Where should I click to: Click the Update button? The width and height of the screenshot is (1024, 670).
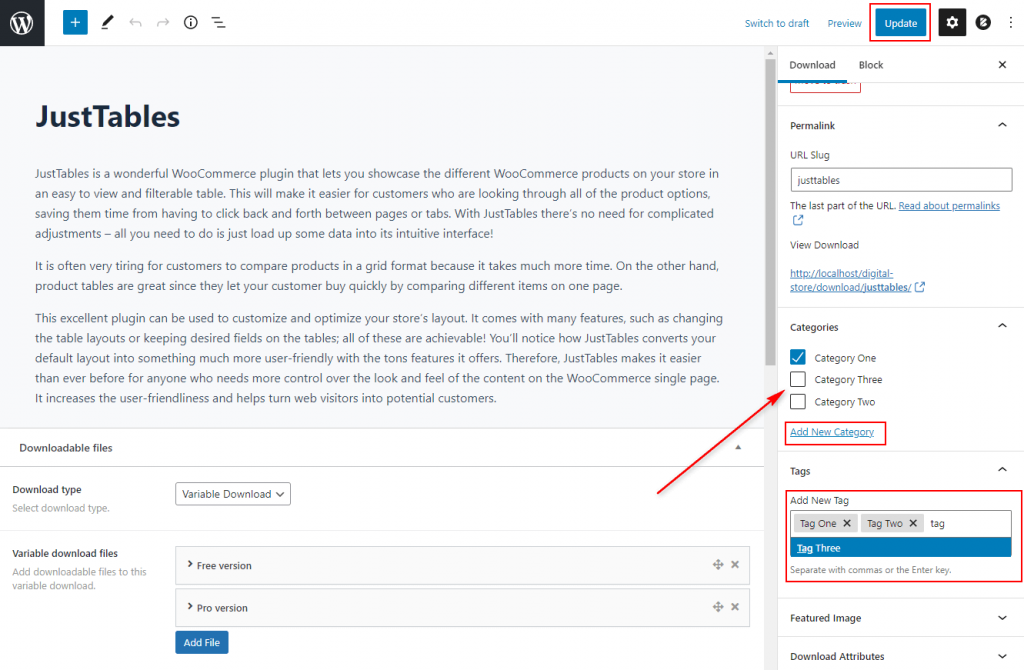[x=901, y=23]
